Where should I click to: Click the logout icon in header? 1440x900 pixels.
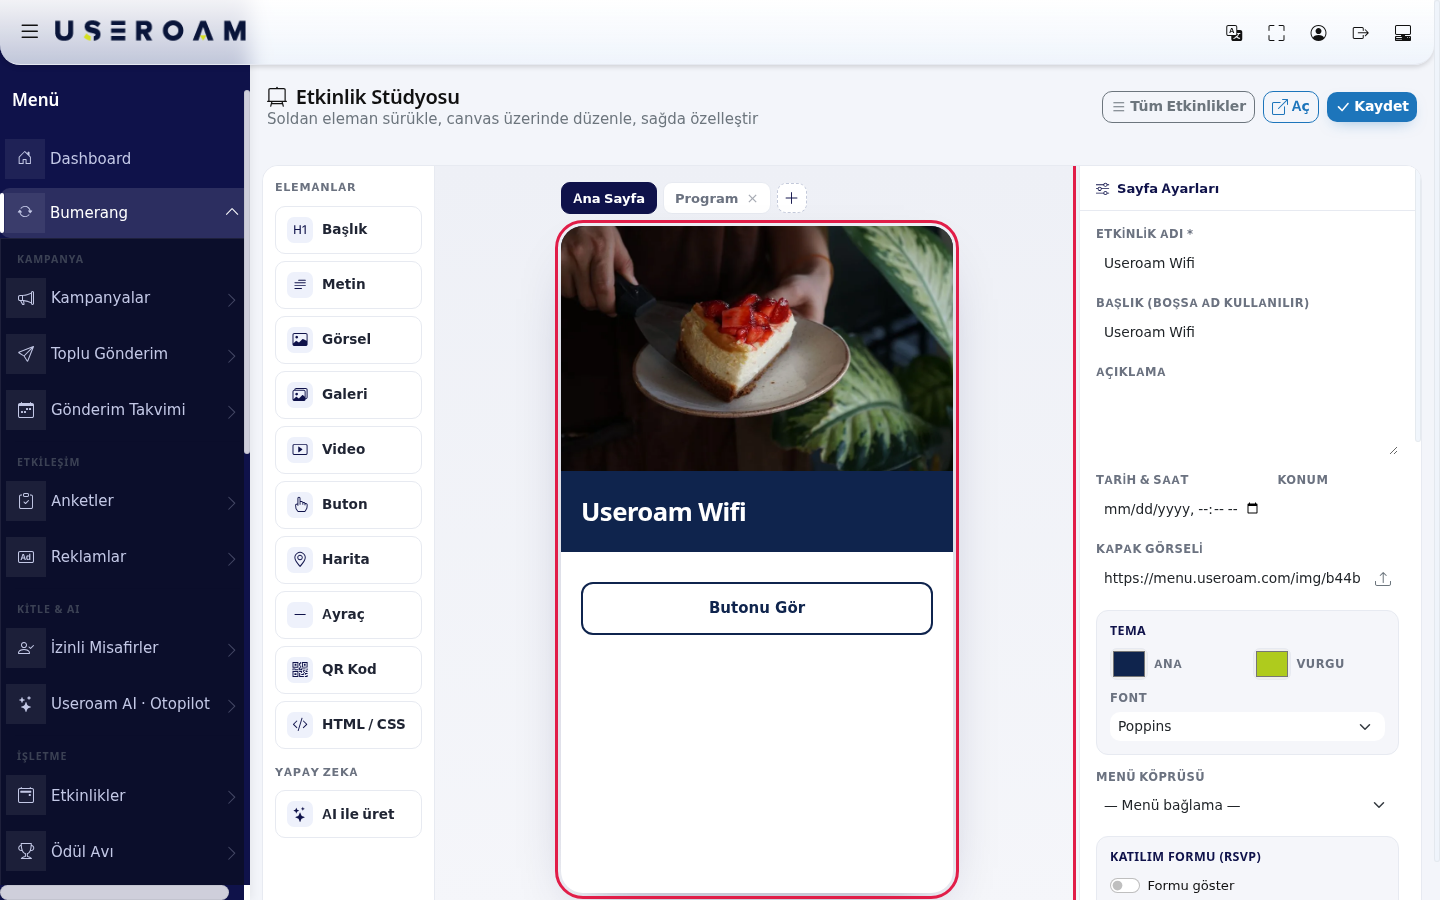1360,33
